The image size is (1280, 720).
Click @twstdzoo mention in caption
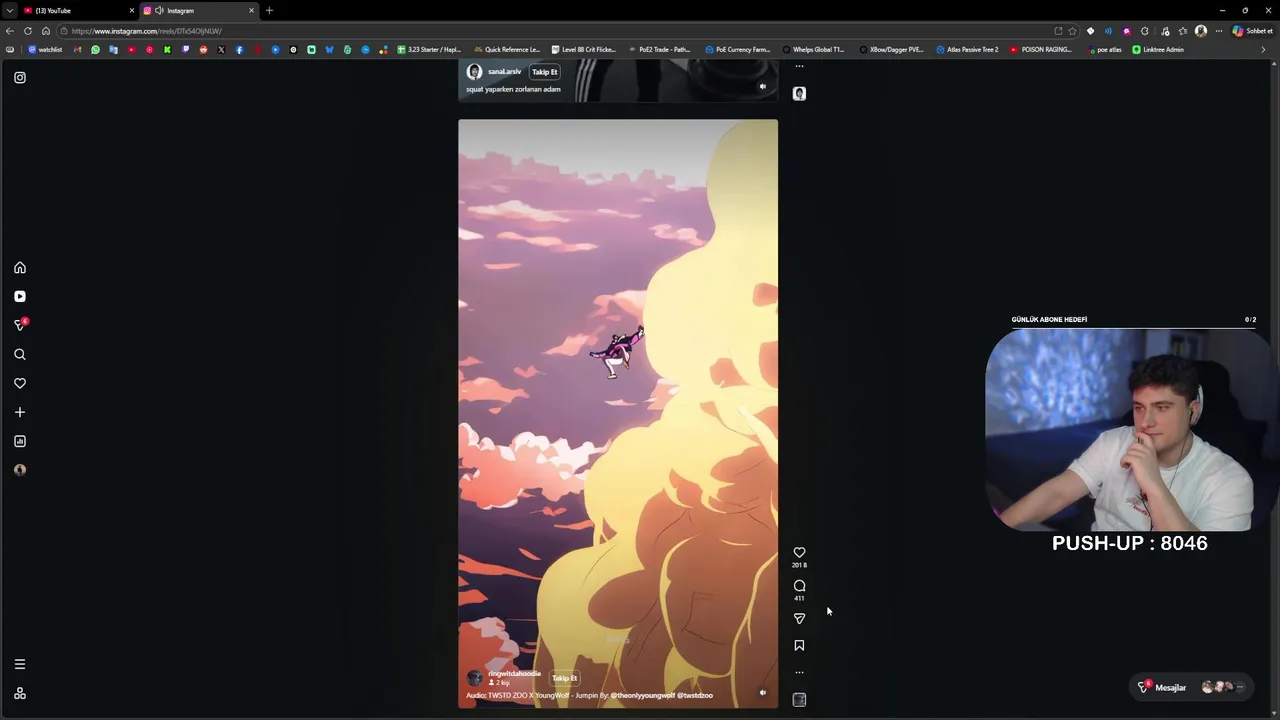tap(695, 695)
